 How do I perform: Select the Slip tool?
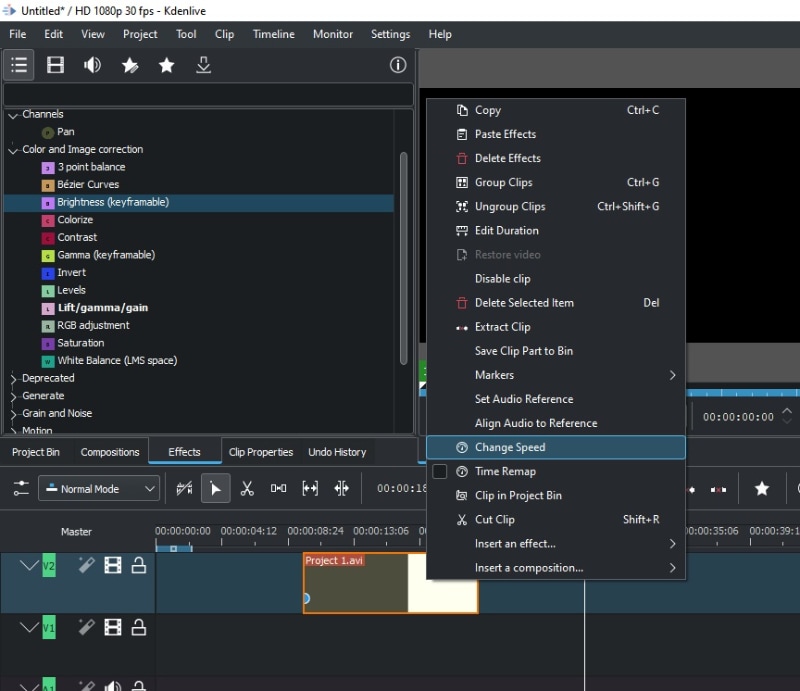[310, 488]
